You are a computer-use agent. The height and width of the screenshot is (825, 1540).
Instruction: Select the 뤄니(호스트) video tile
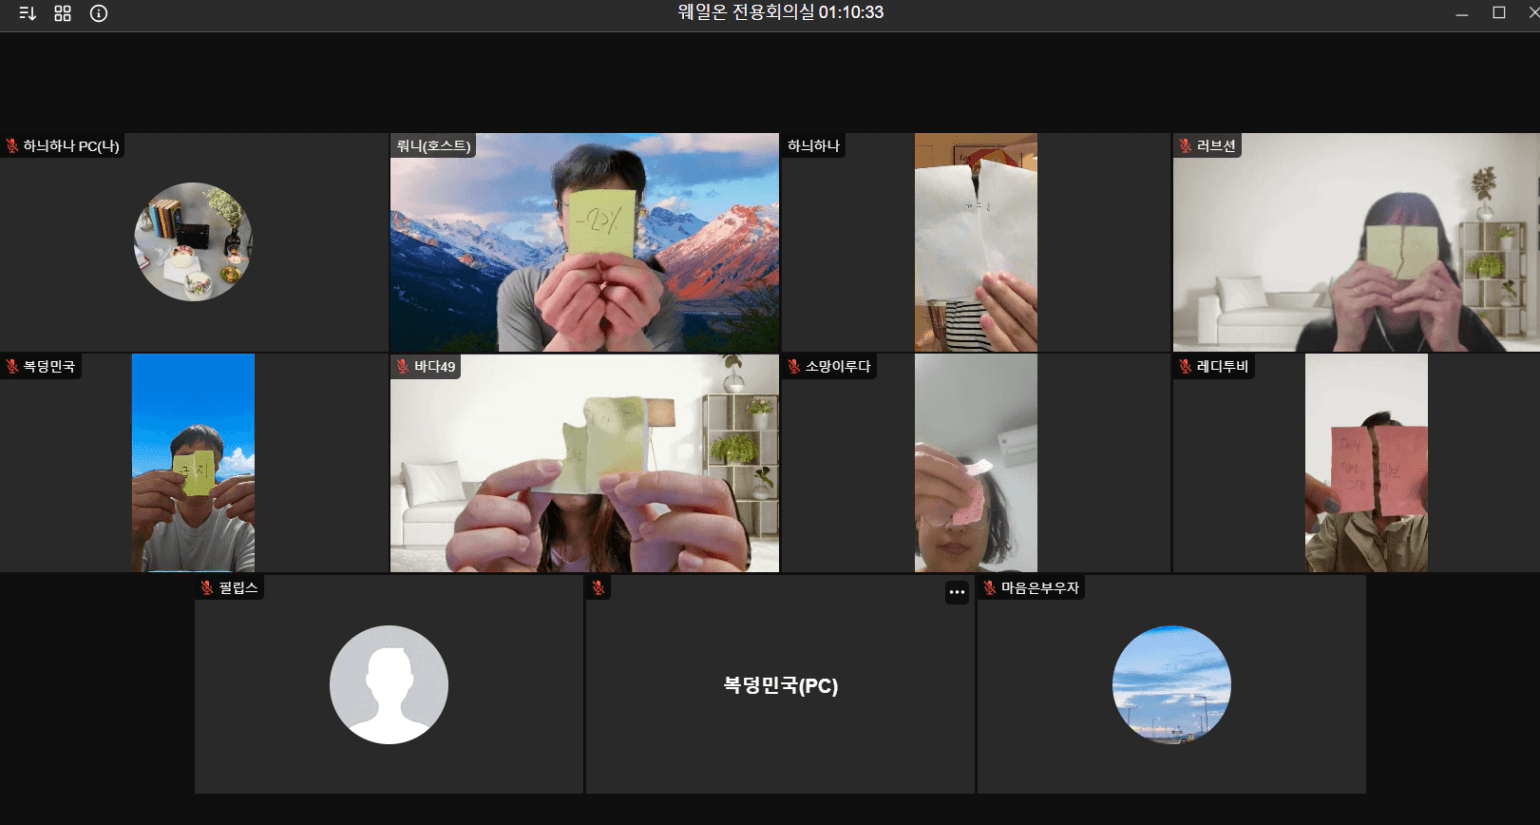click(584, 242)
